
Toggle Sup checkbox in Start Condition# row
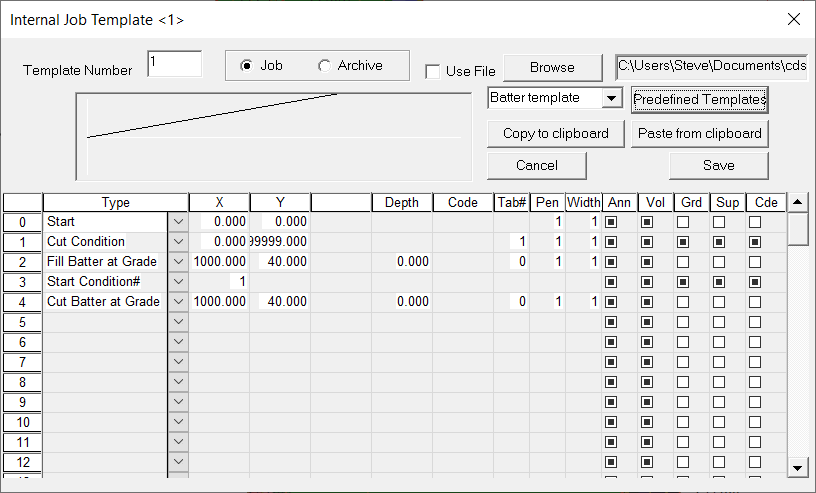coord(719,281)
